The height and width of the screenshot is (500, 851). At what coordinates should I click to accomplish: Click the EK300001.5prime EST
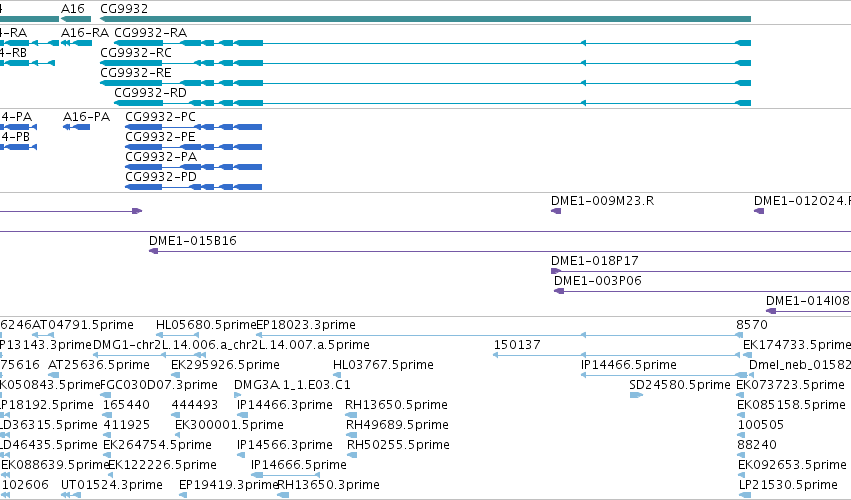(179, 435)
